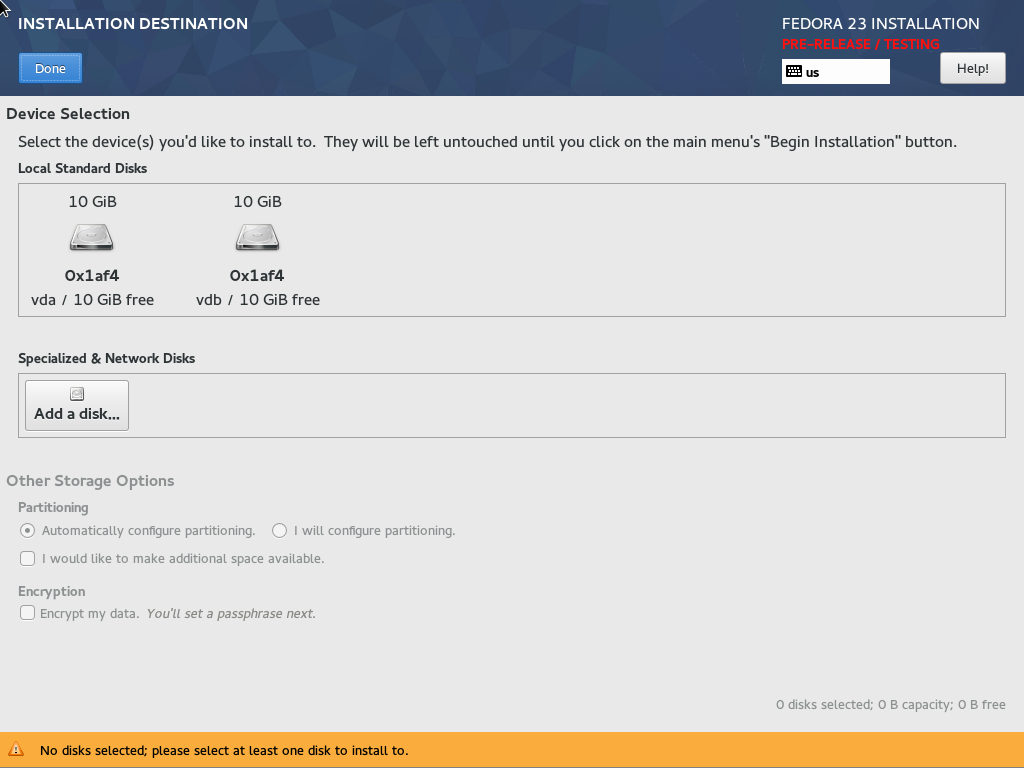Click the warning triangle icon in the notification bar
The height and width of the screenshot is (768, 1024).
tap(16, 750)
